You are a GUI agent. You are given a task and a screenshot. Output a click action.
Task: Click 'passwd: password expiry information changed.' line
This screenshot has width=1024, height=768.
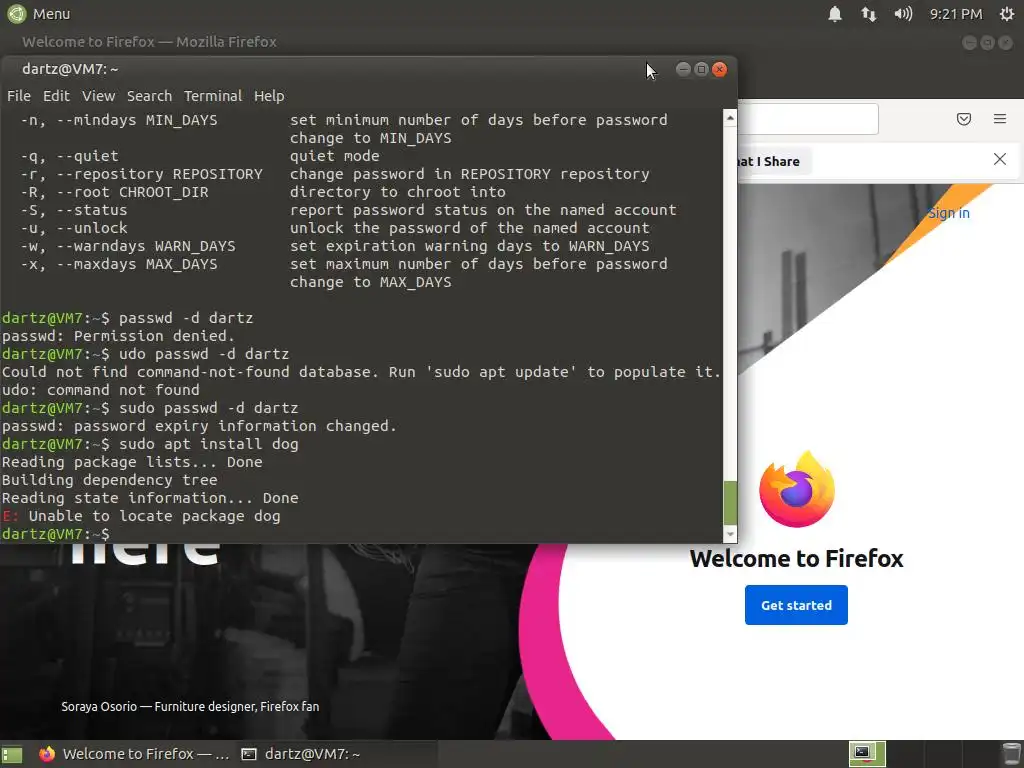(x=199, y=426)
